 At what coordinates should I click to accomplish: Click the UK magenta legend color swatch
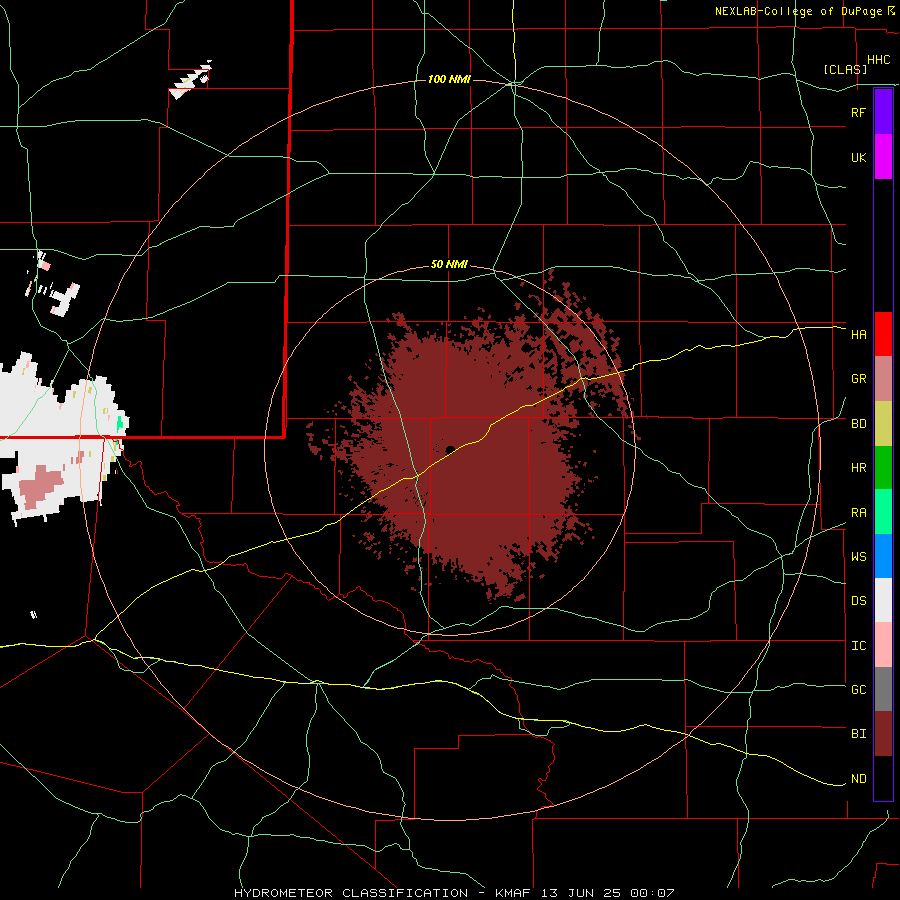(x=883, y=157)
